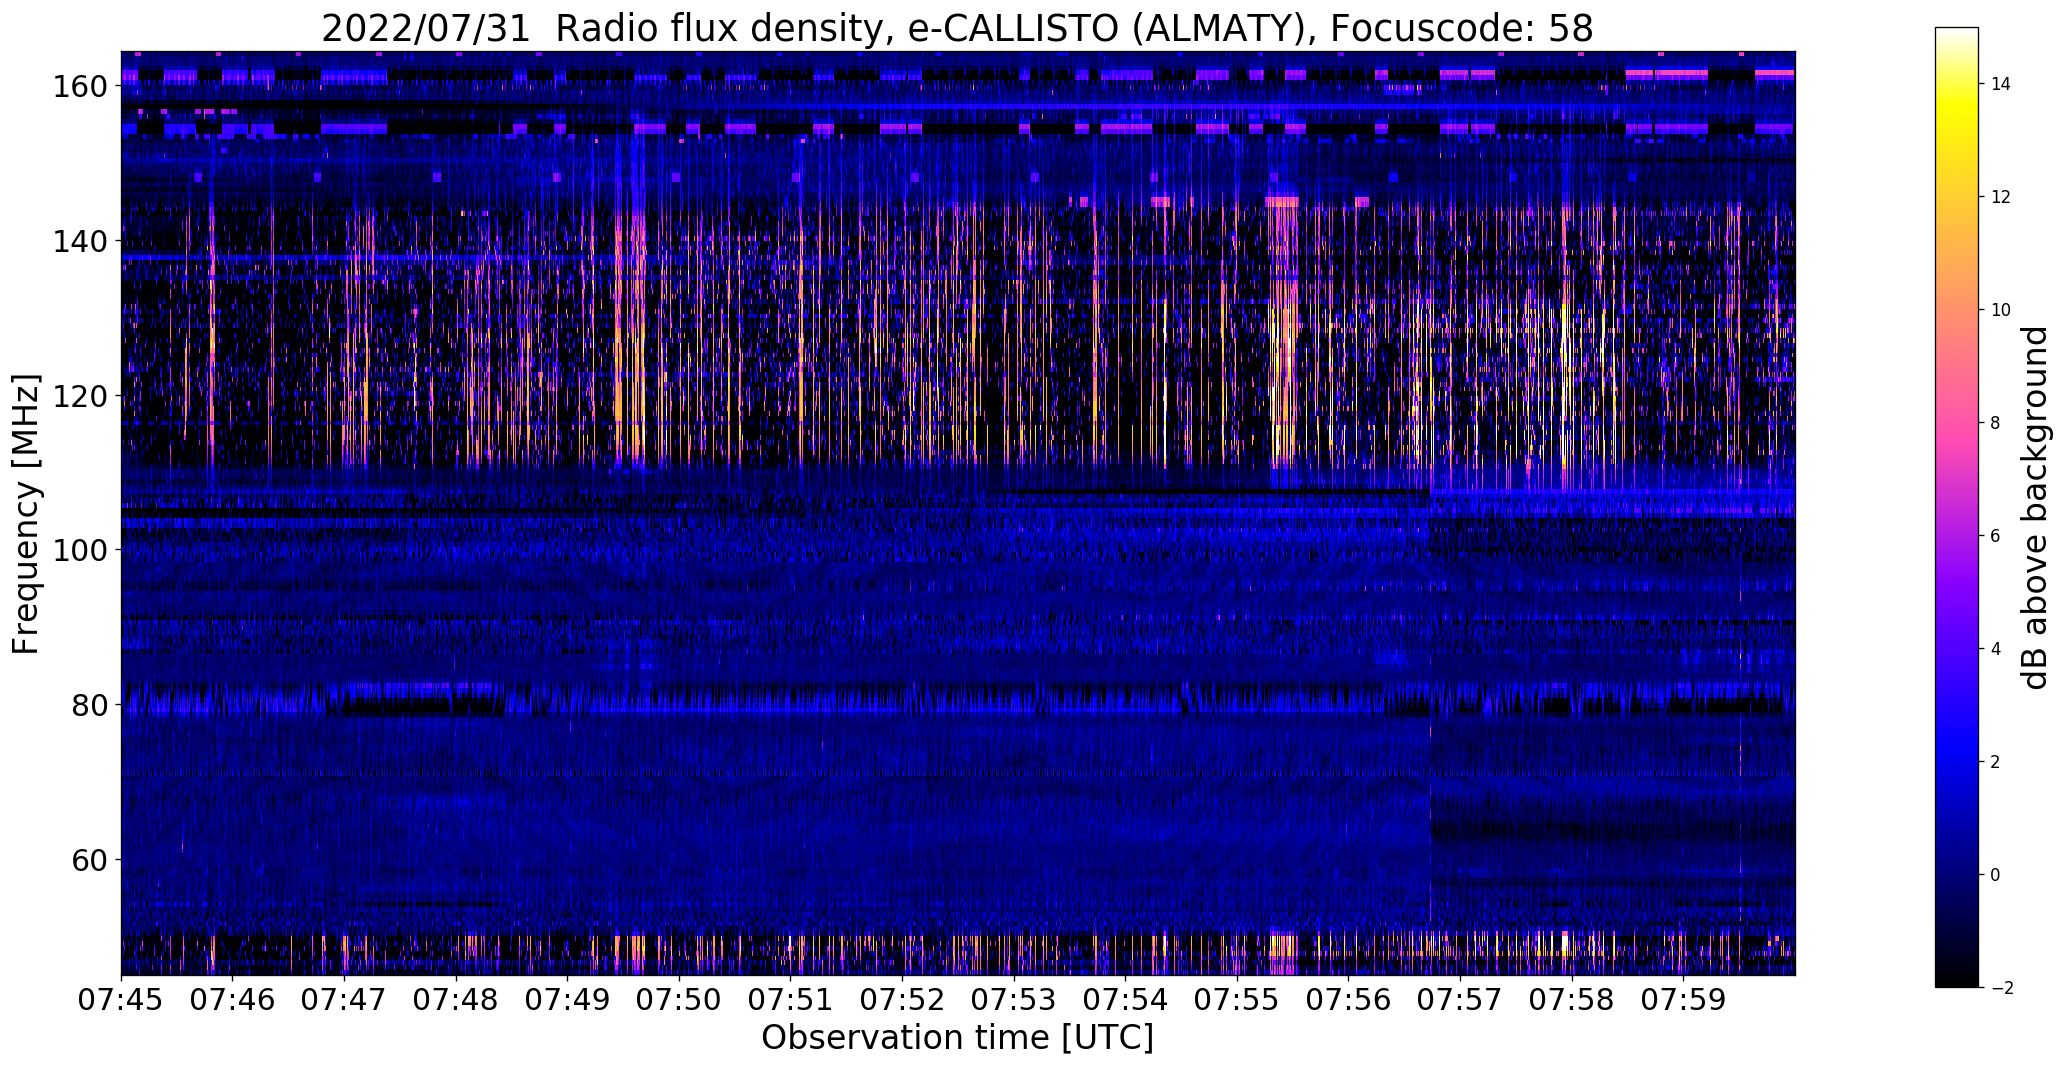Click the 'dB above background' colorbar label

(2034, 508)
